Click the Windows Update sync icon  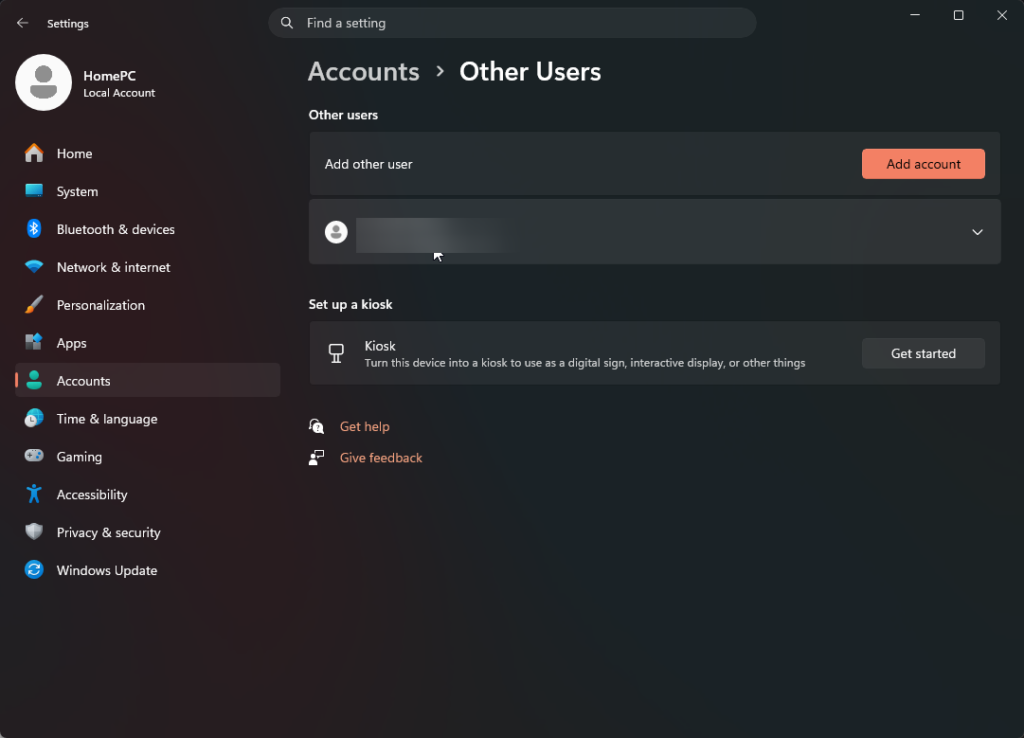(34, 570)
